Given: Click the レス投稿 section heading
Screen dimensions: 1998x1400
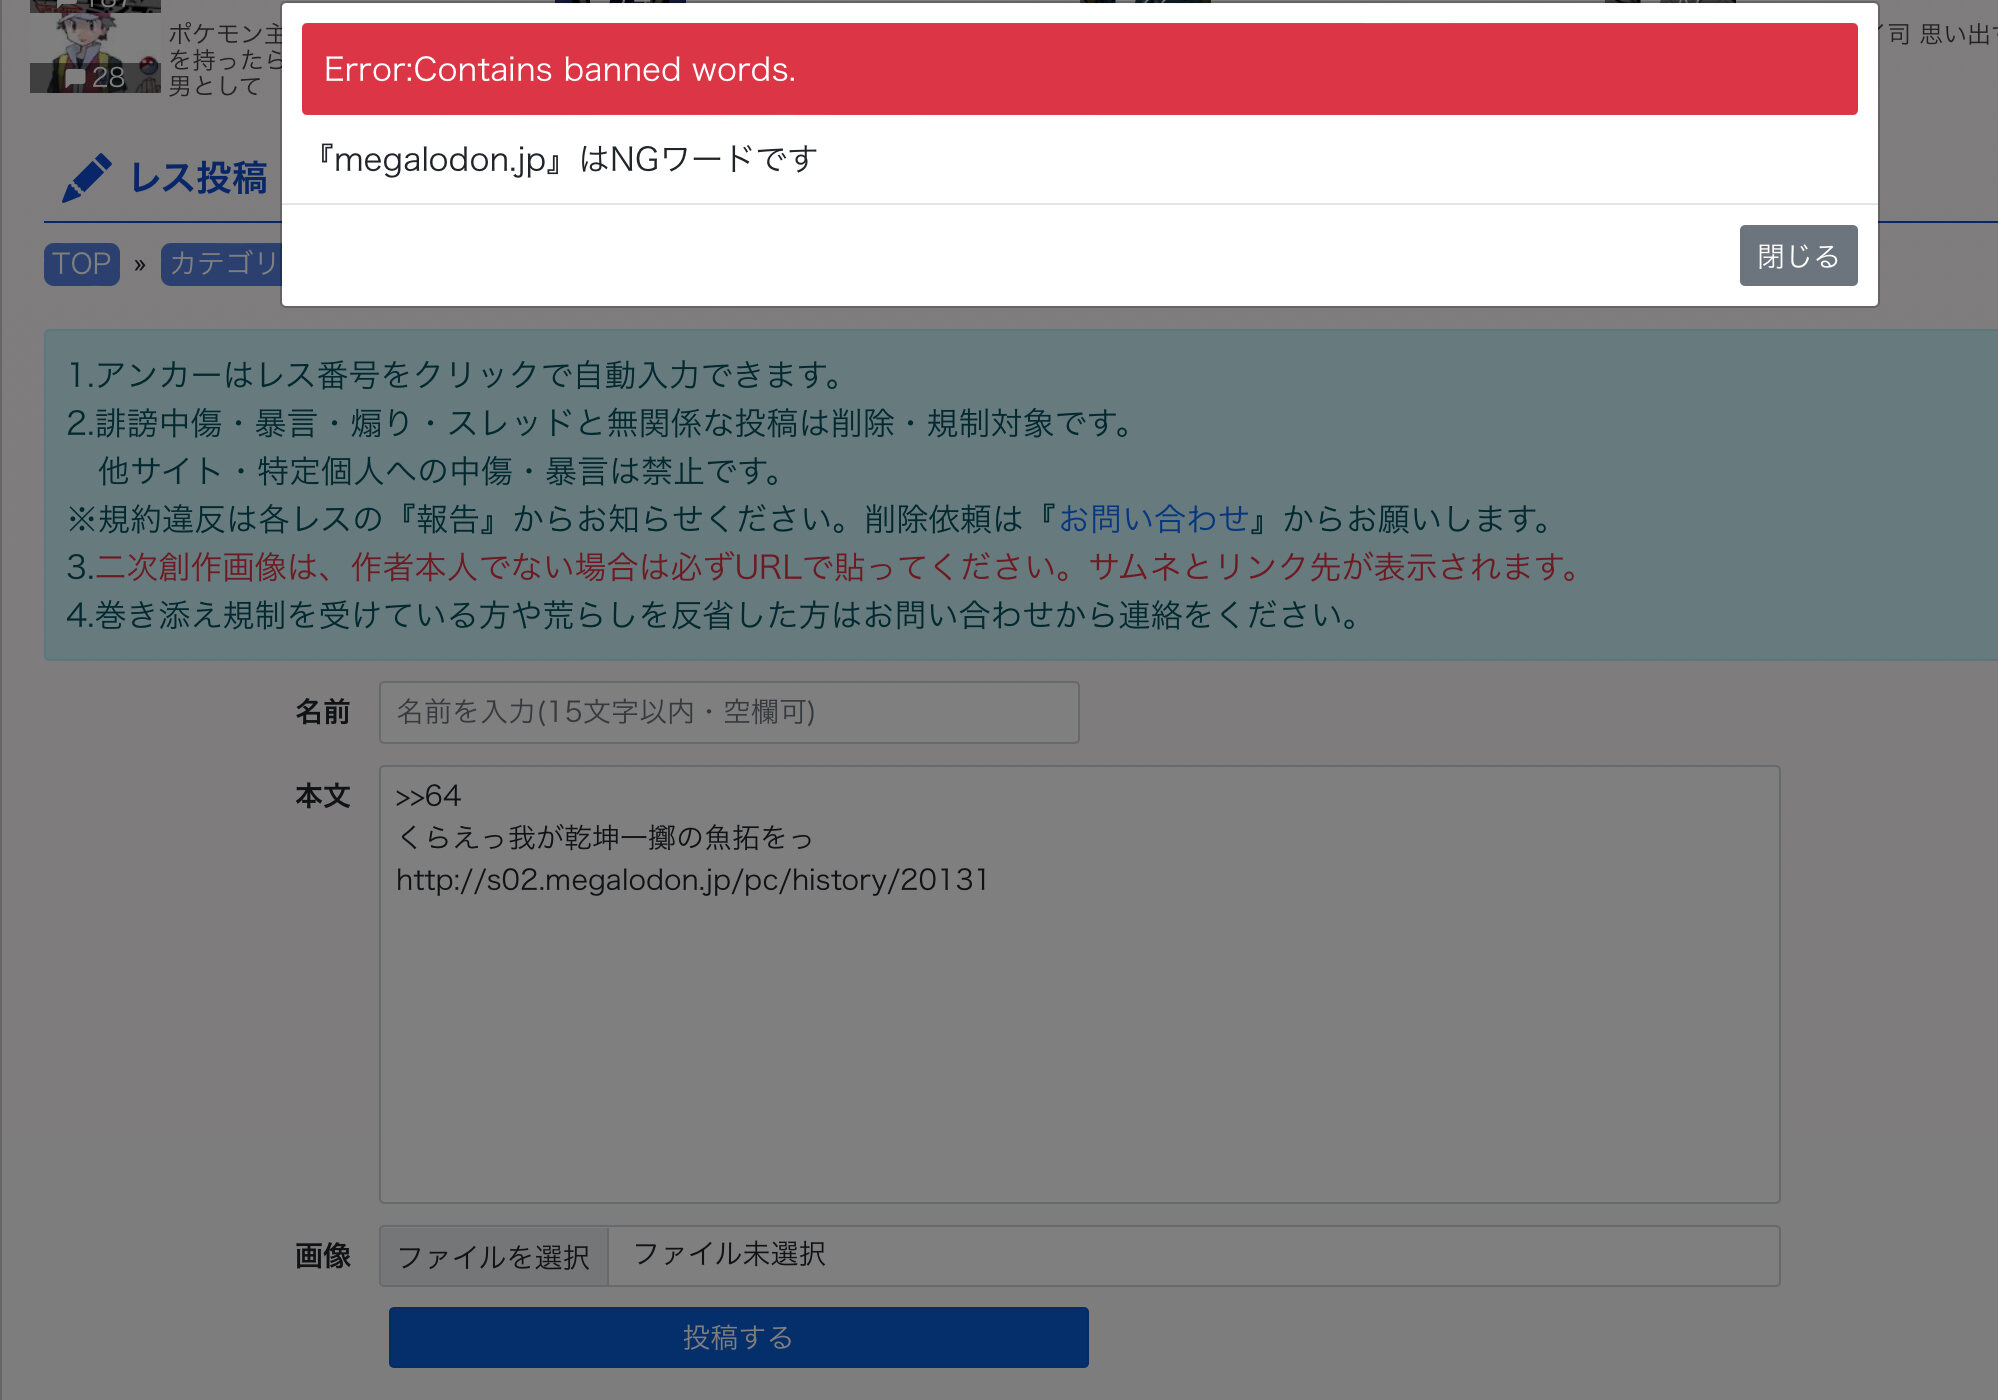Looking at the screenshot, I should 198,178.
